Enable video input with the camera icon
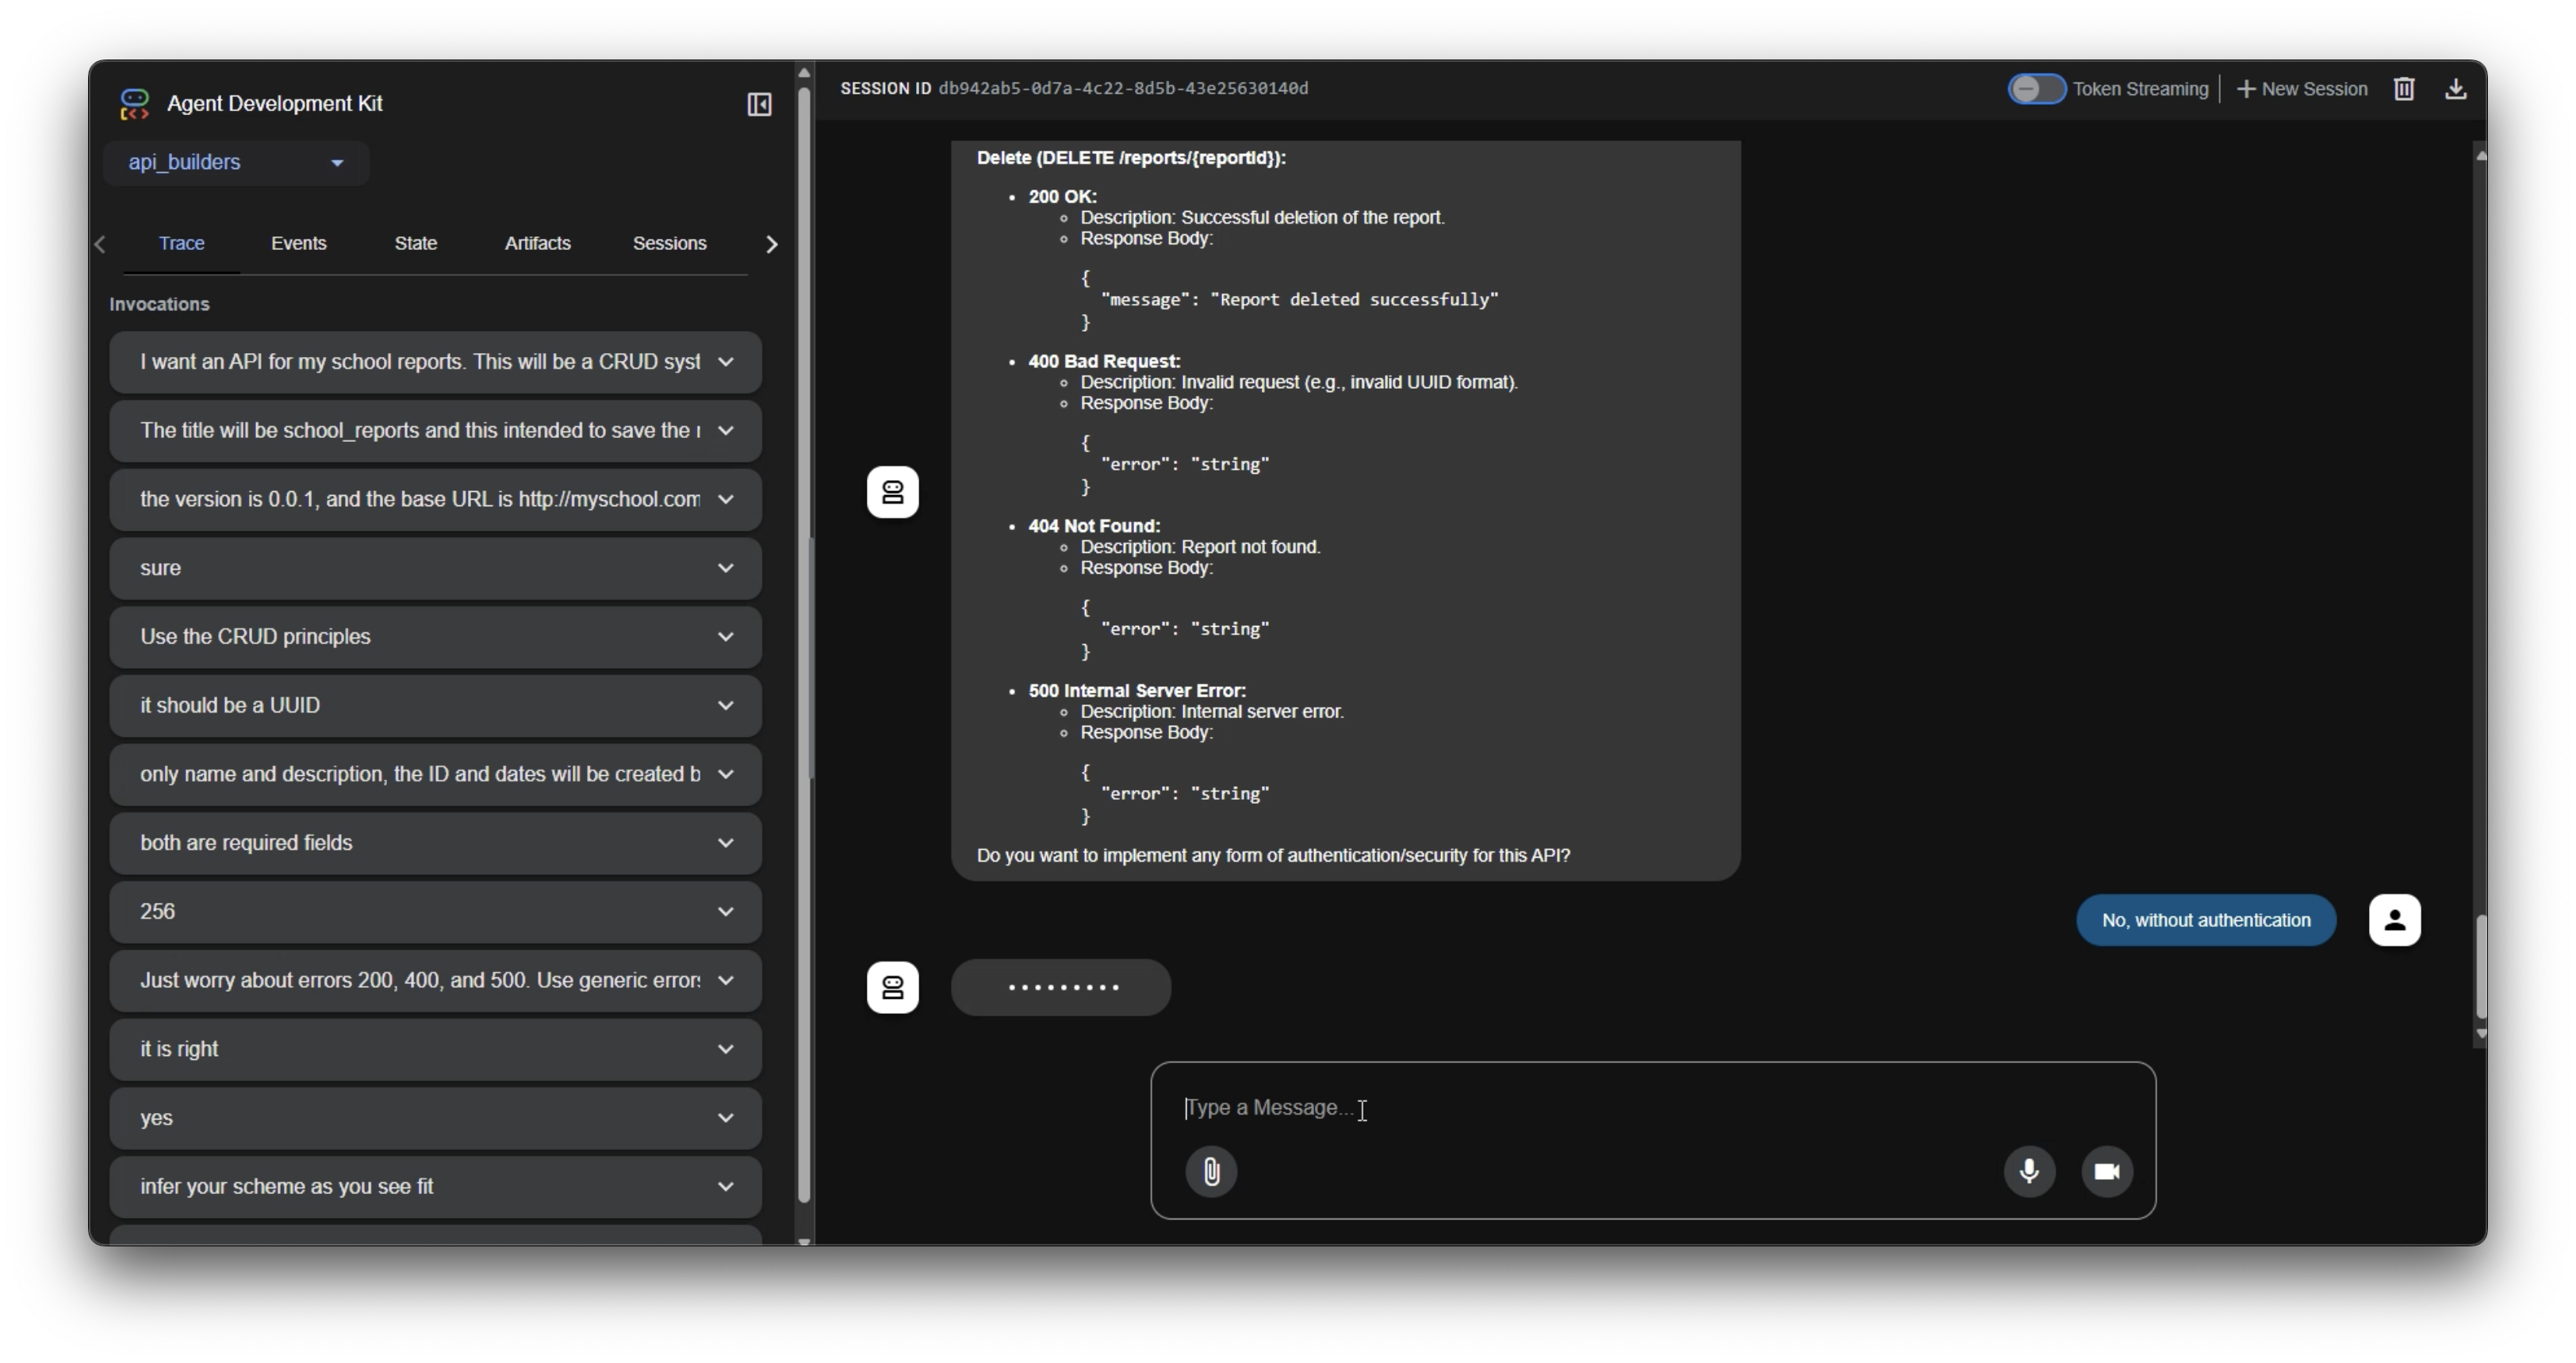The width and height of the screenshot is (2576, 1363). point(2107,1171)
